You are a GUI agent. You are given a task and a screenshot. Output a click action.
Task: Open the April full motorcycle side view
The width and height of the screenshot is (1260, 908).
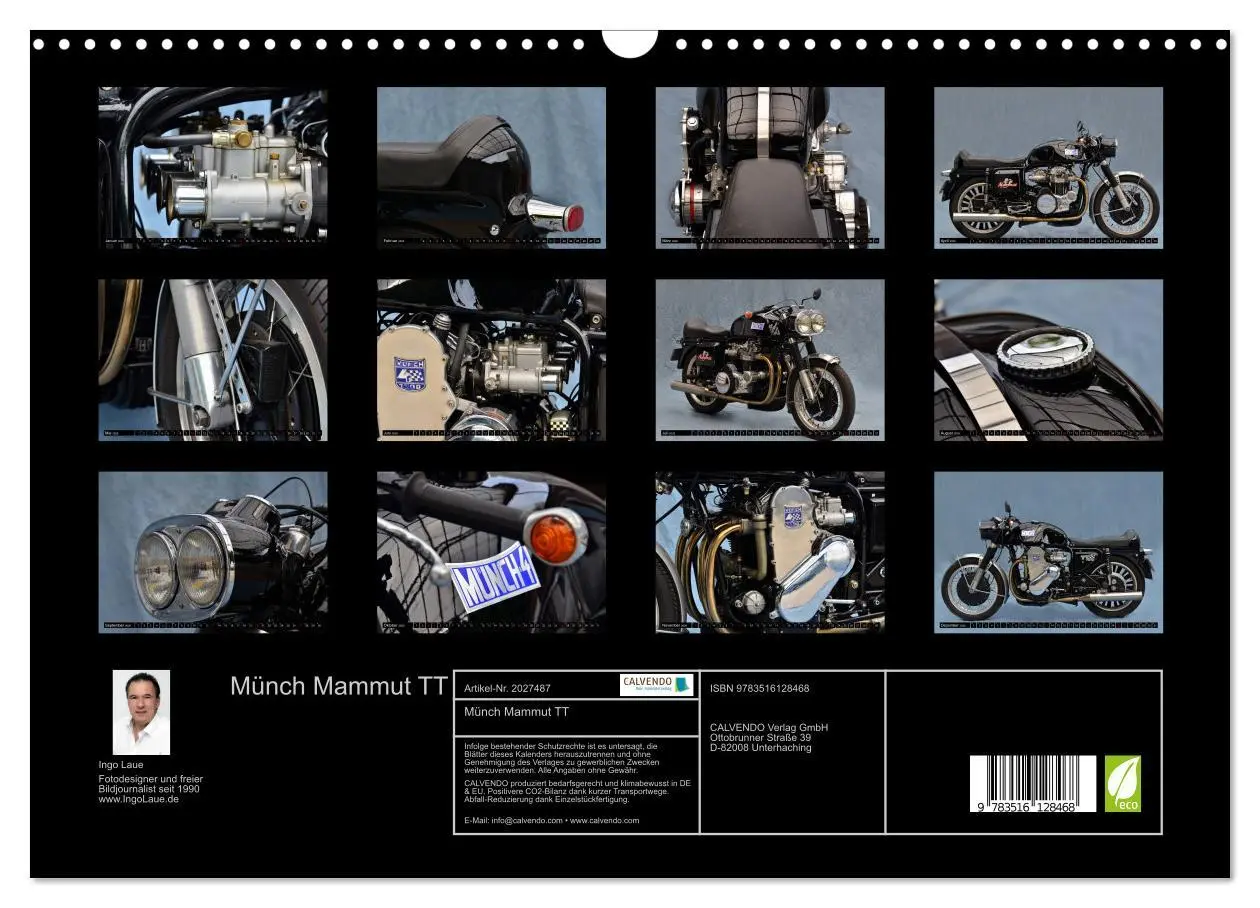click(x=1049, y=167)
